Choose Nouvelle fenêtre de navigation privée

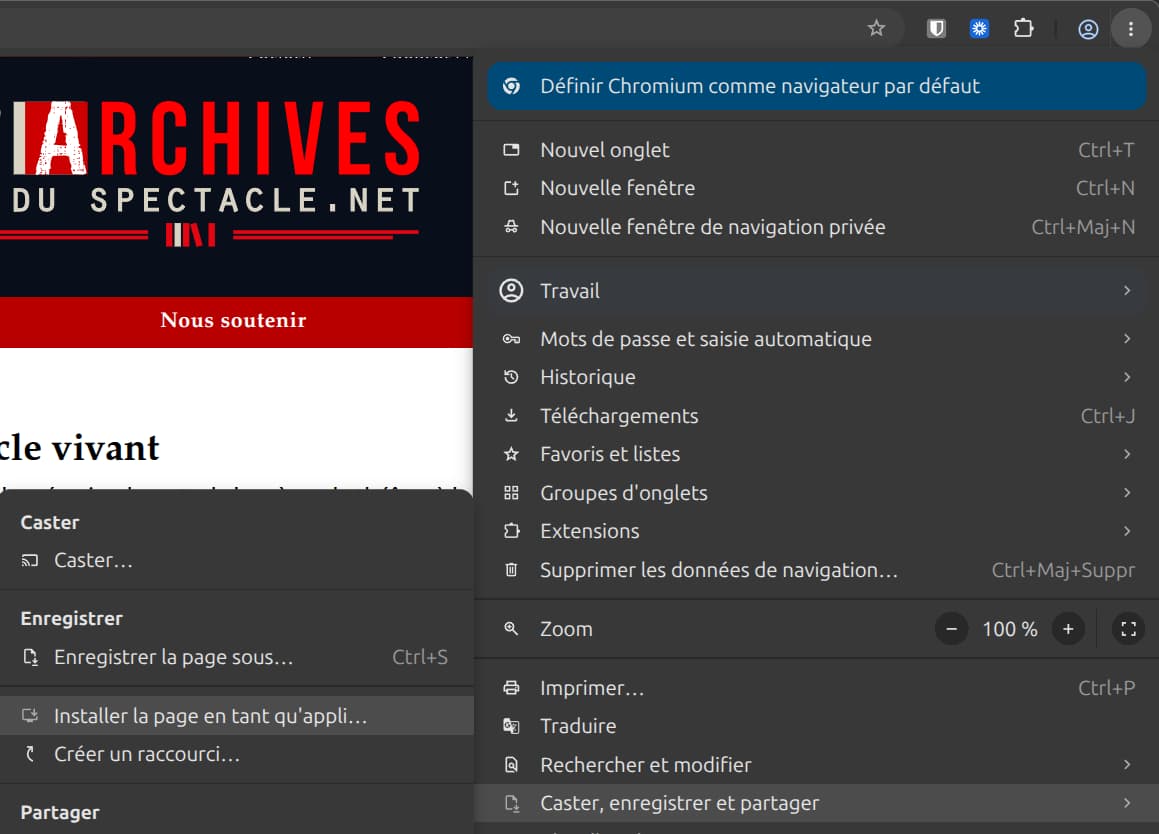[817, 227]
